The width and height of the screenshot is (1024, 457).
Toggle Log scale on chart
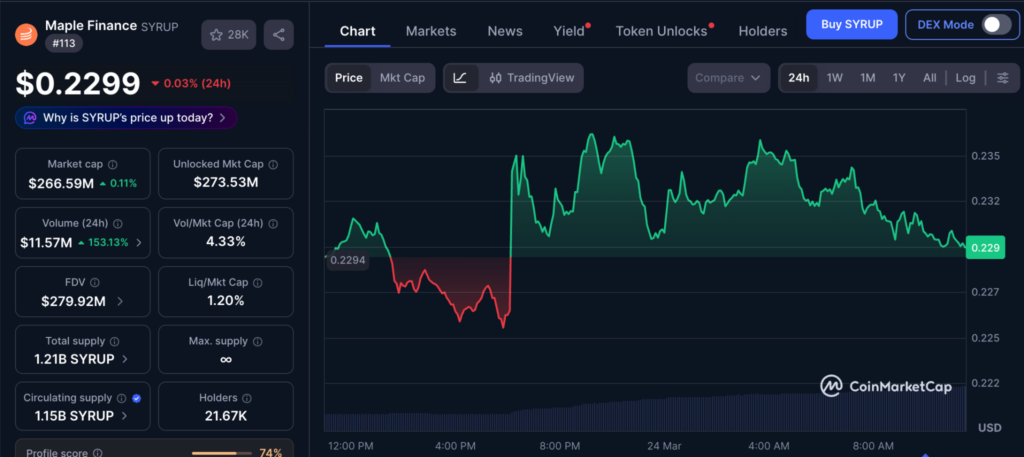(965, 78)
